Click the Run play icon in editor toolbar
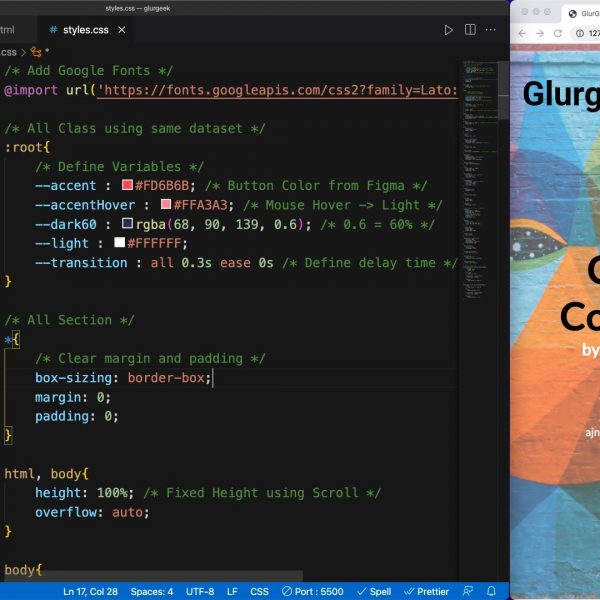 point(448,30)
